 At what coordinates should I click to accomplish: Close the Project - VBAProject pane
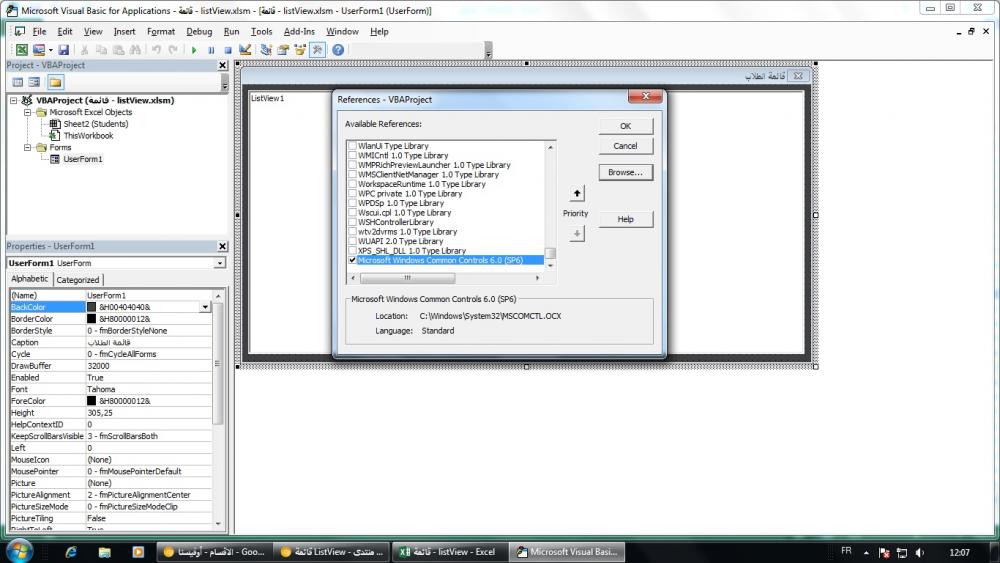(x=223, y=65)
